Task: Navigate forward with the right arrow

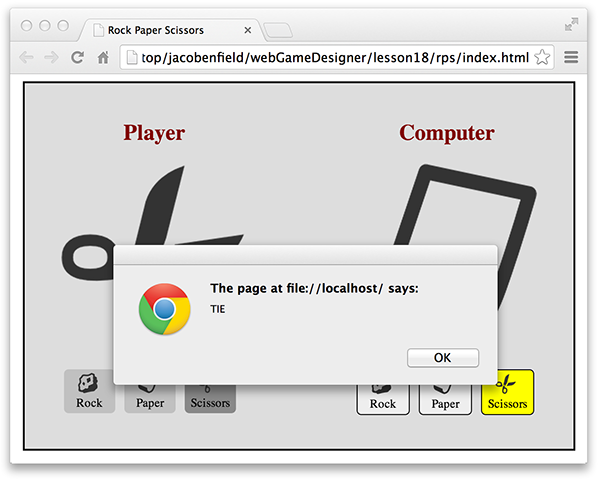Action: coord(51,58)
